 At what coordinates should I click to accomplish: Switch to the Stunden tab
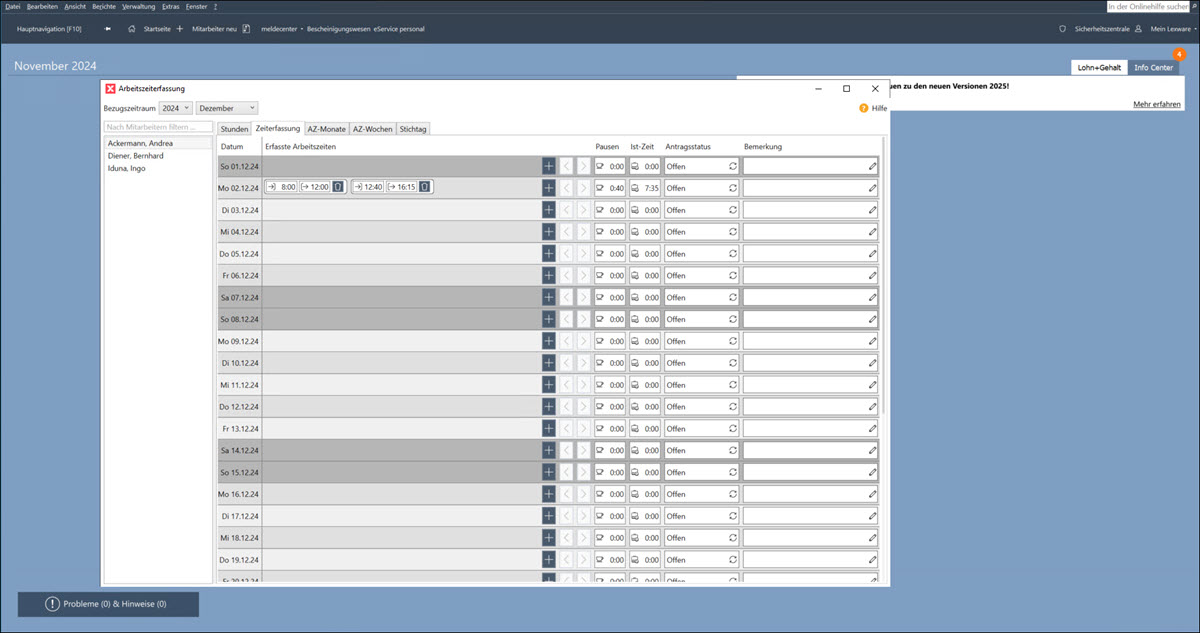point(234,129)
